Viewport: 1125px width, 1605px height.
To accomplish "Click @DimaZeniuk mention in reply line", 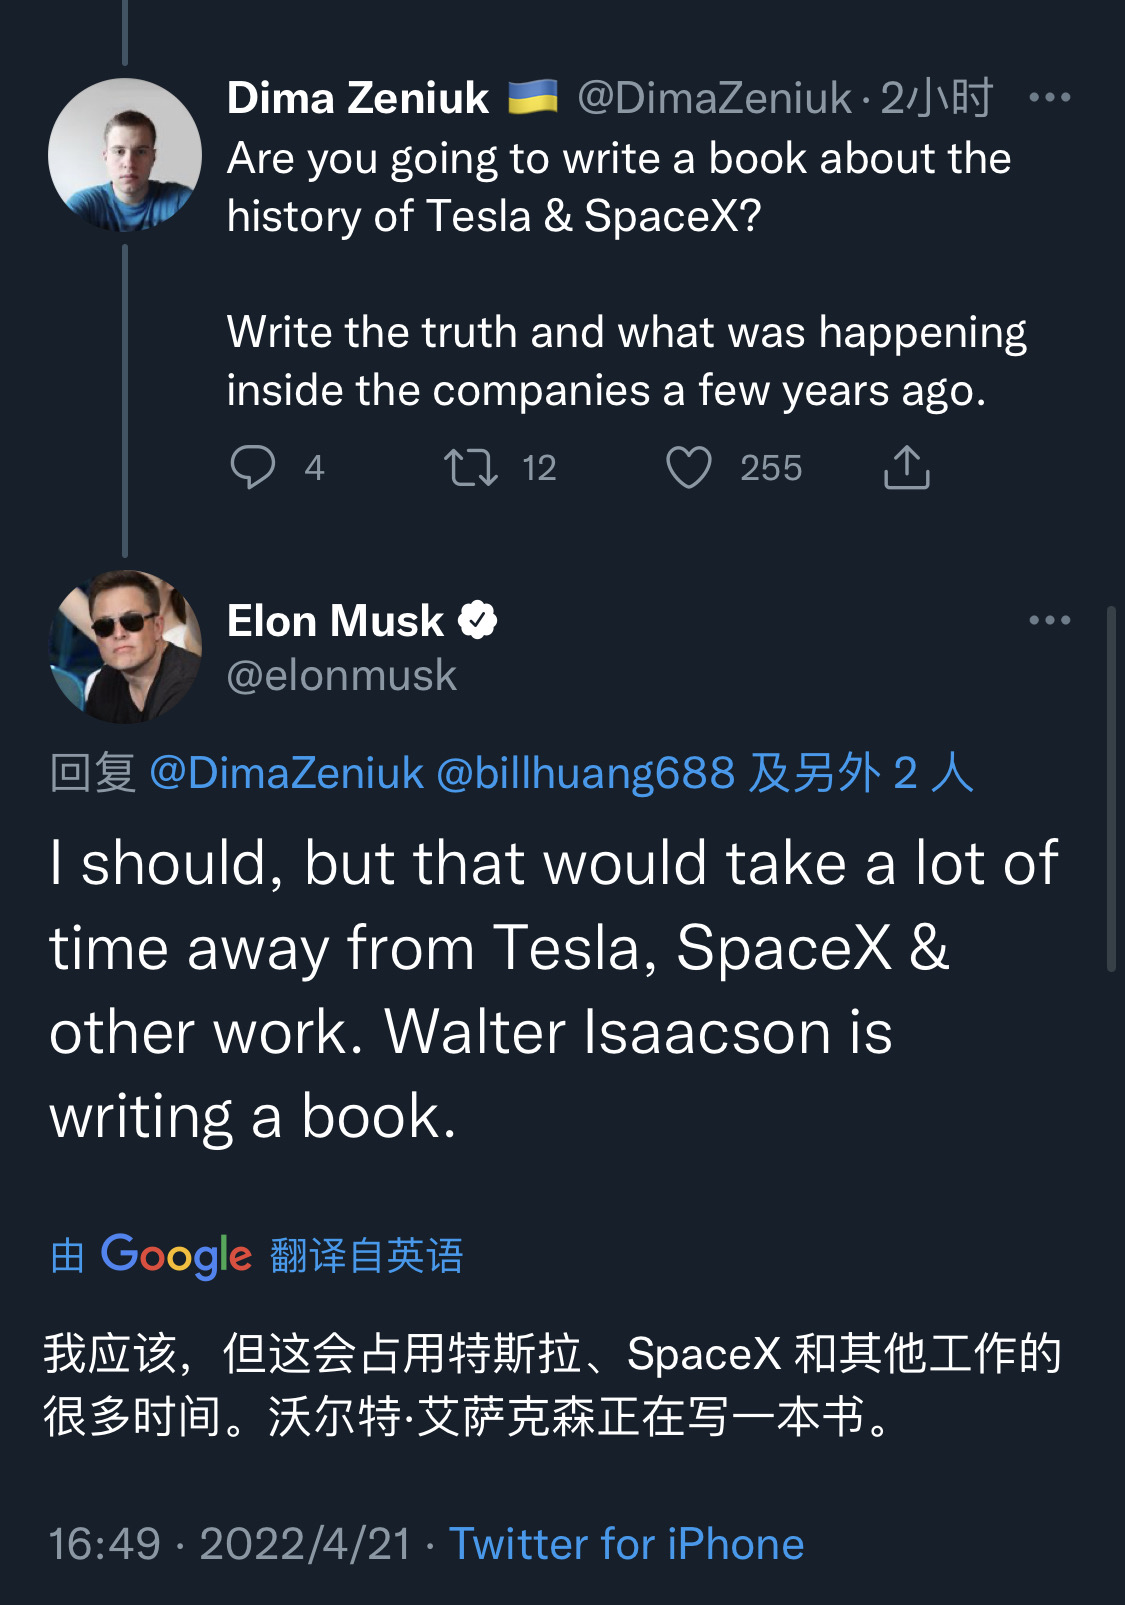I will 287,773.
